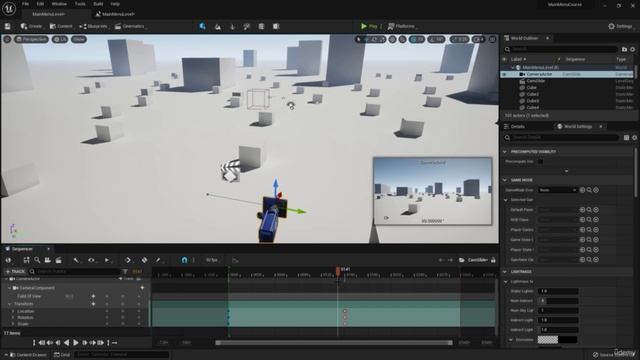Select the modeling mode icon in main toolbar
Viewport: 640px width, 360px height.
pos(261,27)
